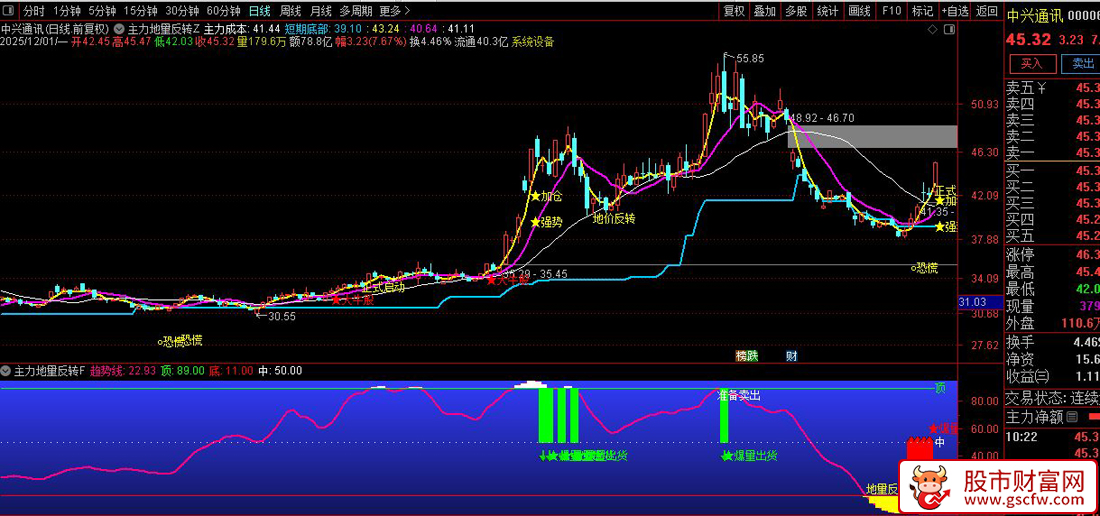Select the 60分钟 period tab
The width and height of the screenshot is (1100, 516).
[224, 11]
